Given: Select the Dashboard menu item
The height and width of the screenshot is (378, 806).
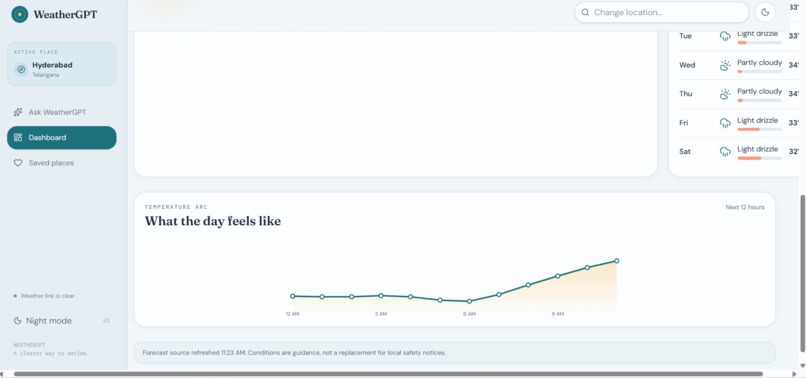Looking at the screenshot, I should click(62, 137).
